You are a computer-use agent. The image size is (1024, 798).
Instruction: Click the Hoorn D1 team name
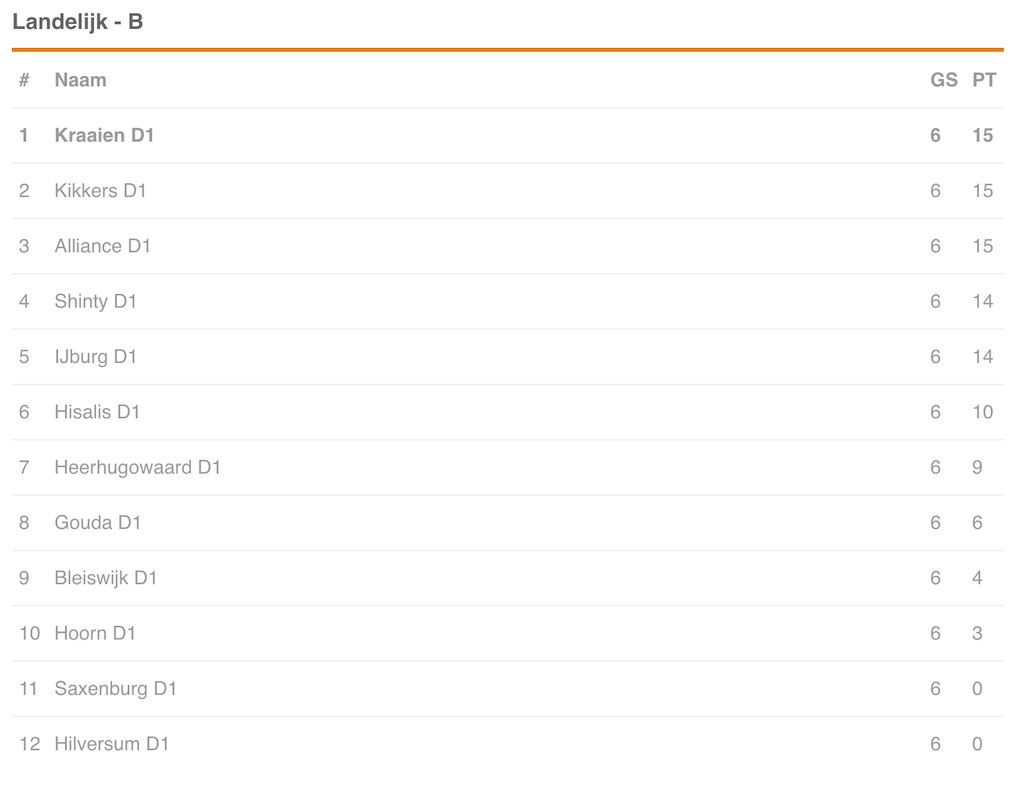coord(95,633)
